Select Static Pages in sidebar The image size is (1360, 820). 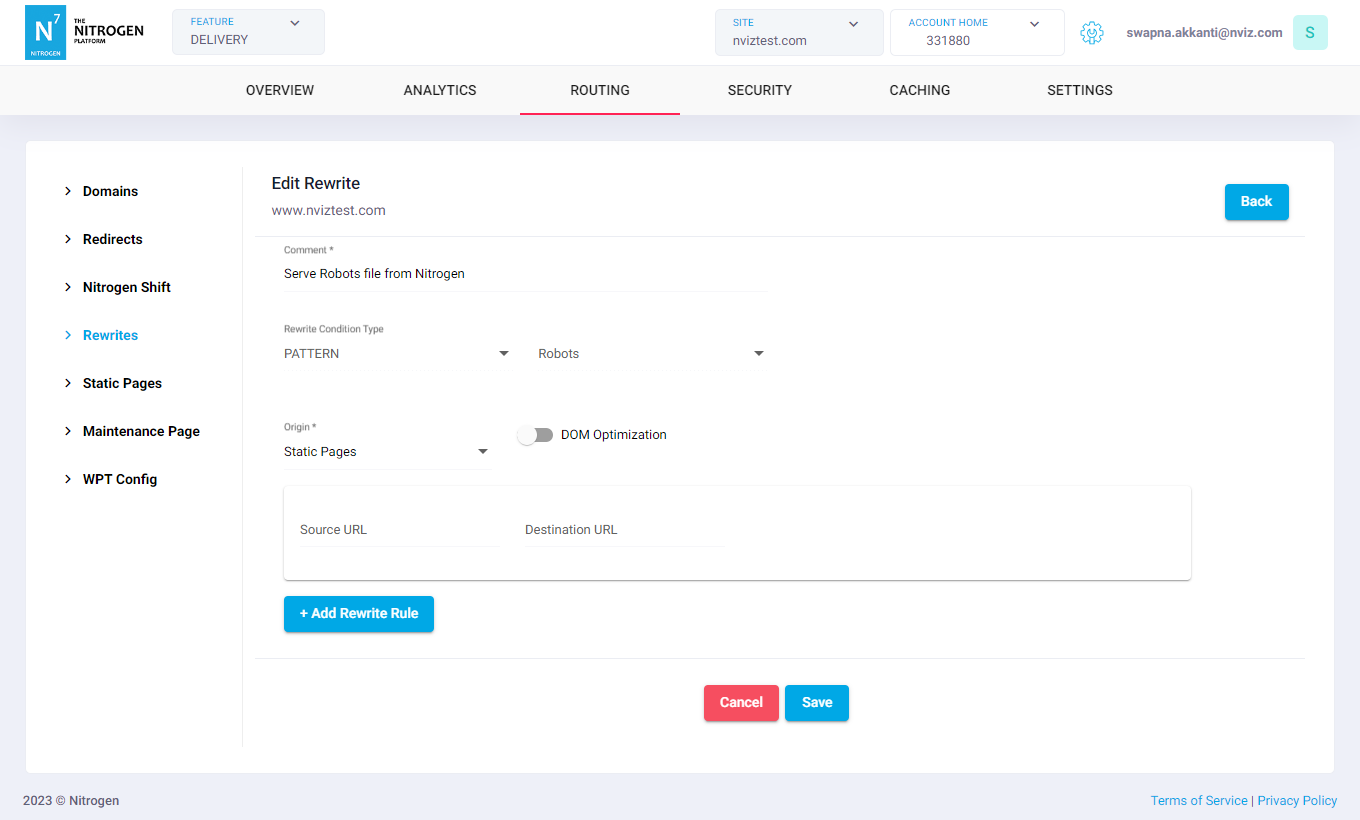122,383
